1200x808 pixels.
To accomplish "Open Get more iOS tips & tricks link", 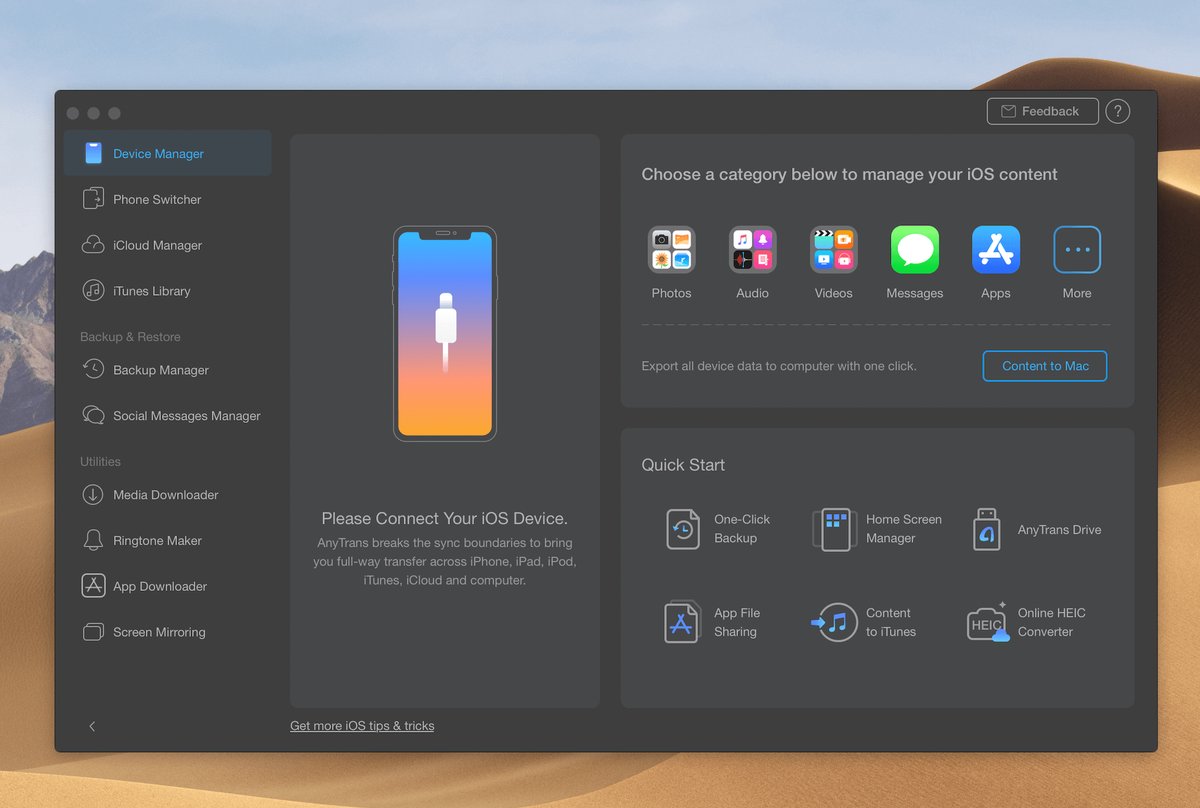I will [x=362, y=726].
